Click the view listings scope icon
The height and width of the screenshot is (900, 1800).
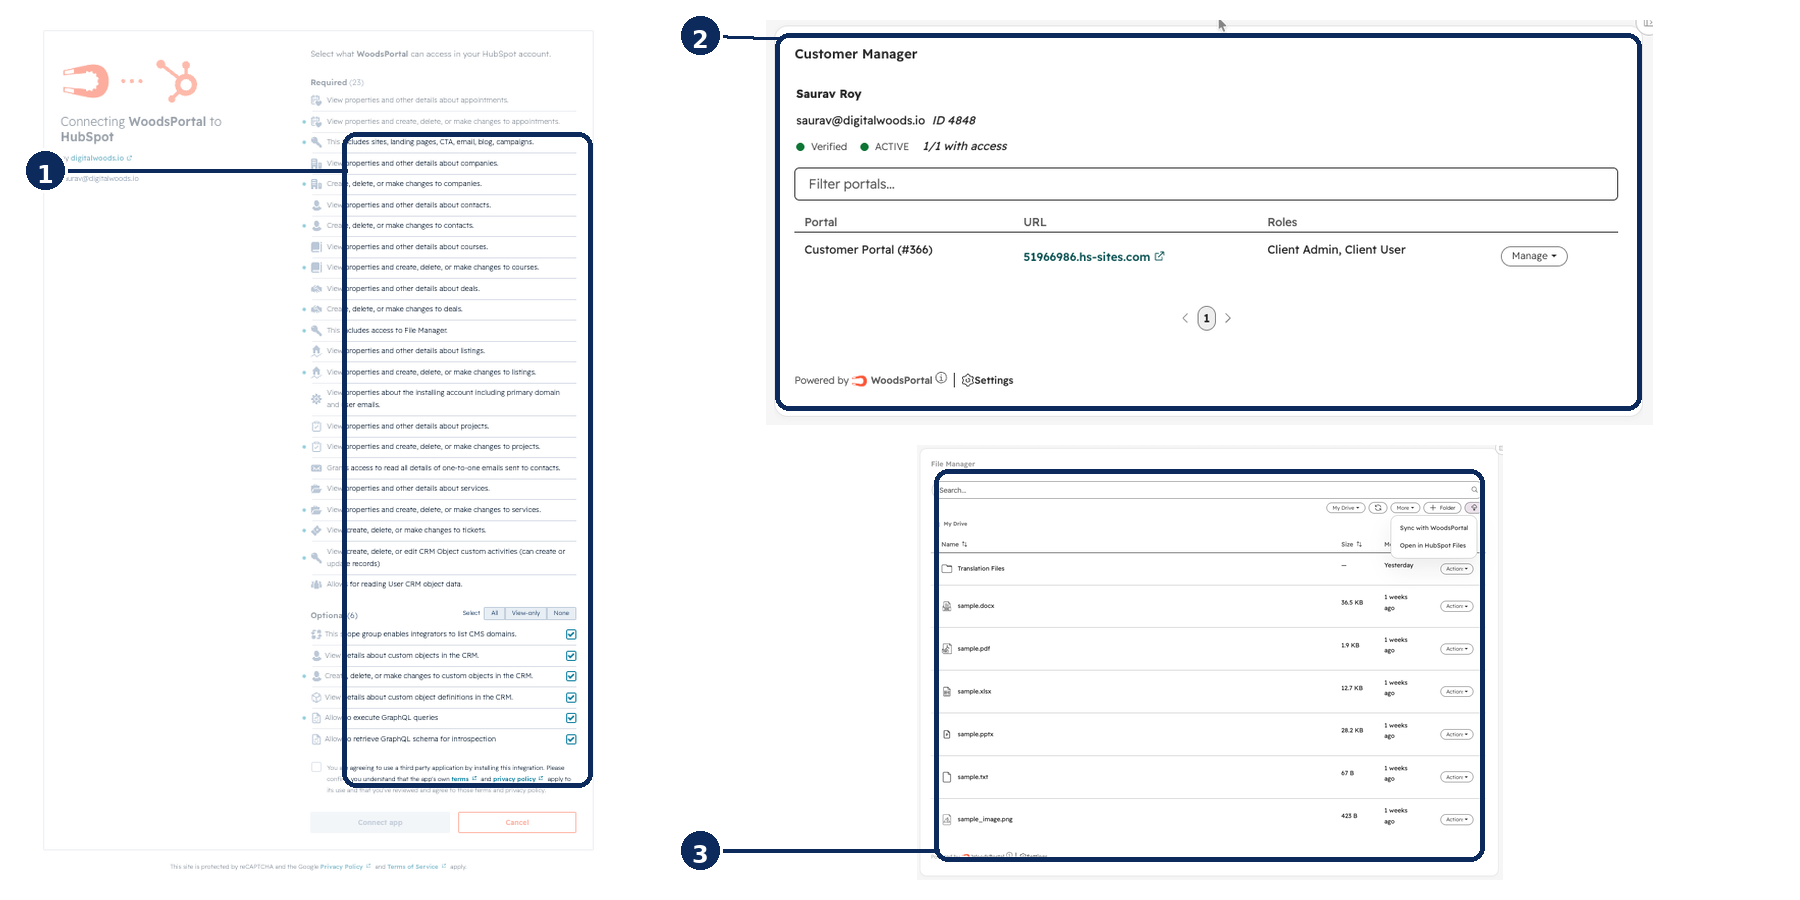(x=316, y=351)
